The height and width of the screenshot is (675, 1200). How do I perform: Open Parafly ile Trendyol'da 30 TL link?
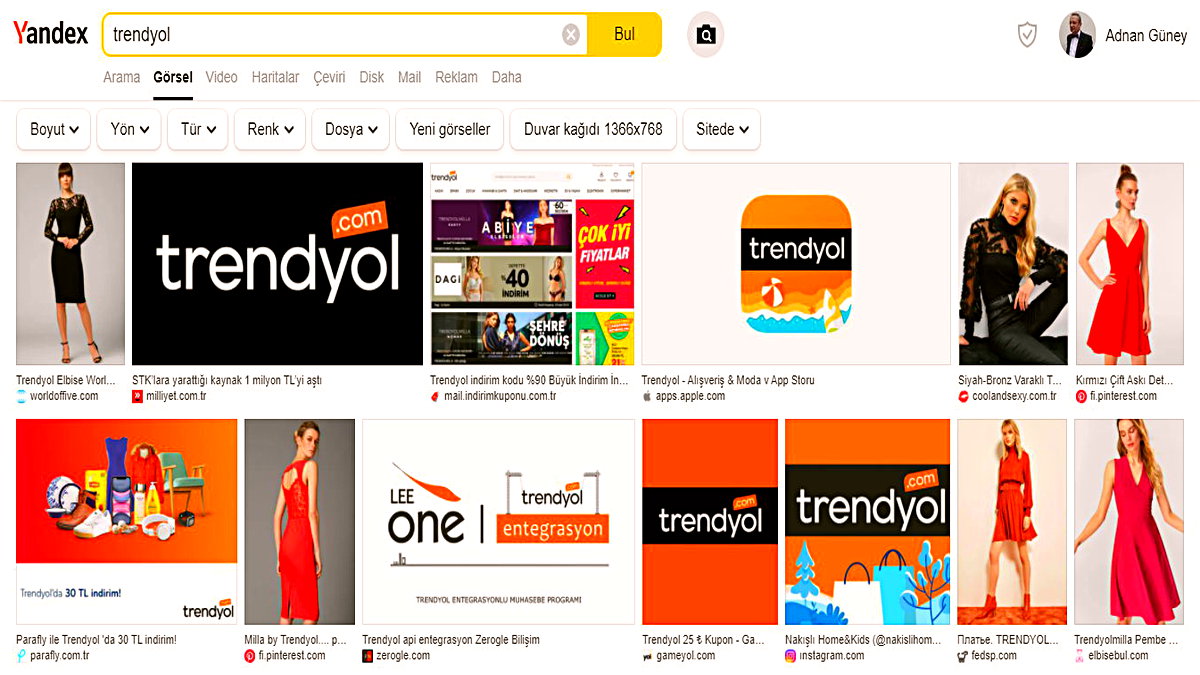pos(96,640)
